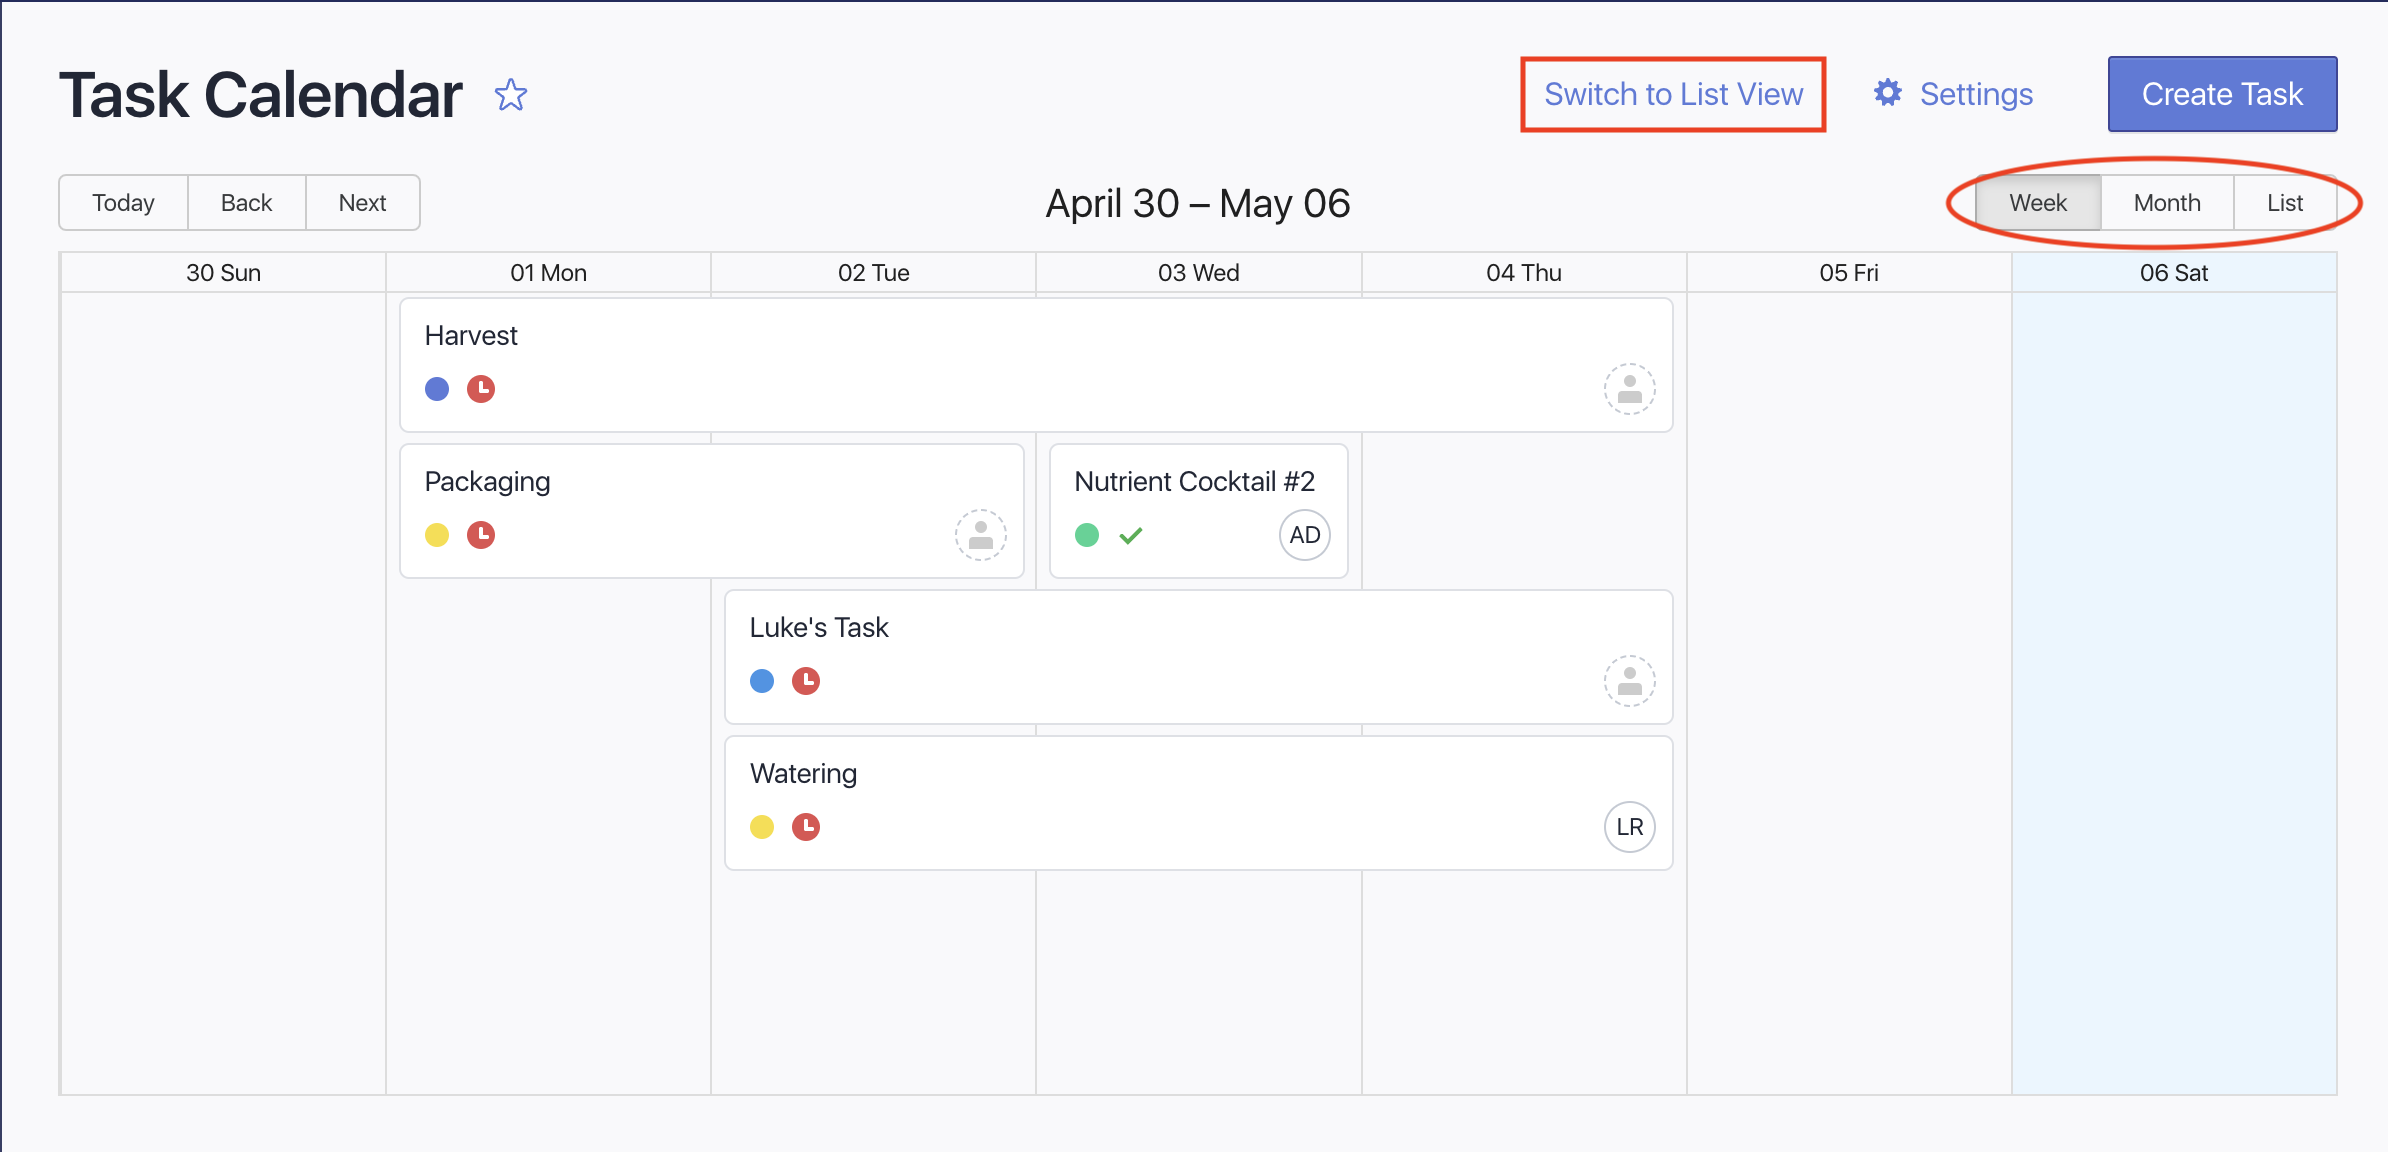The width and height of the screenshot is (2388, 1152).
Task: Click the blue color dot on Luke's Task
Action: tap(762, 681)
